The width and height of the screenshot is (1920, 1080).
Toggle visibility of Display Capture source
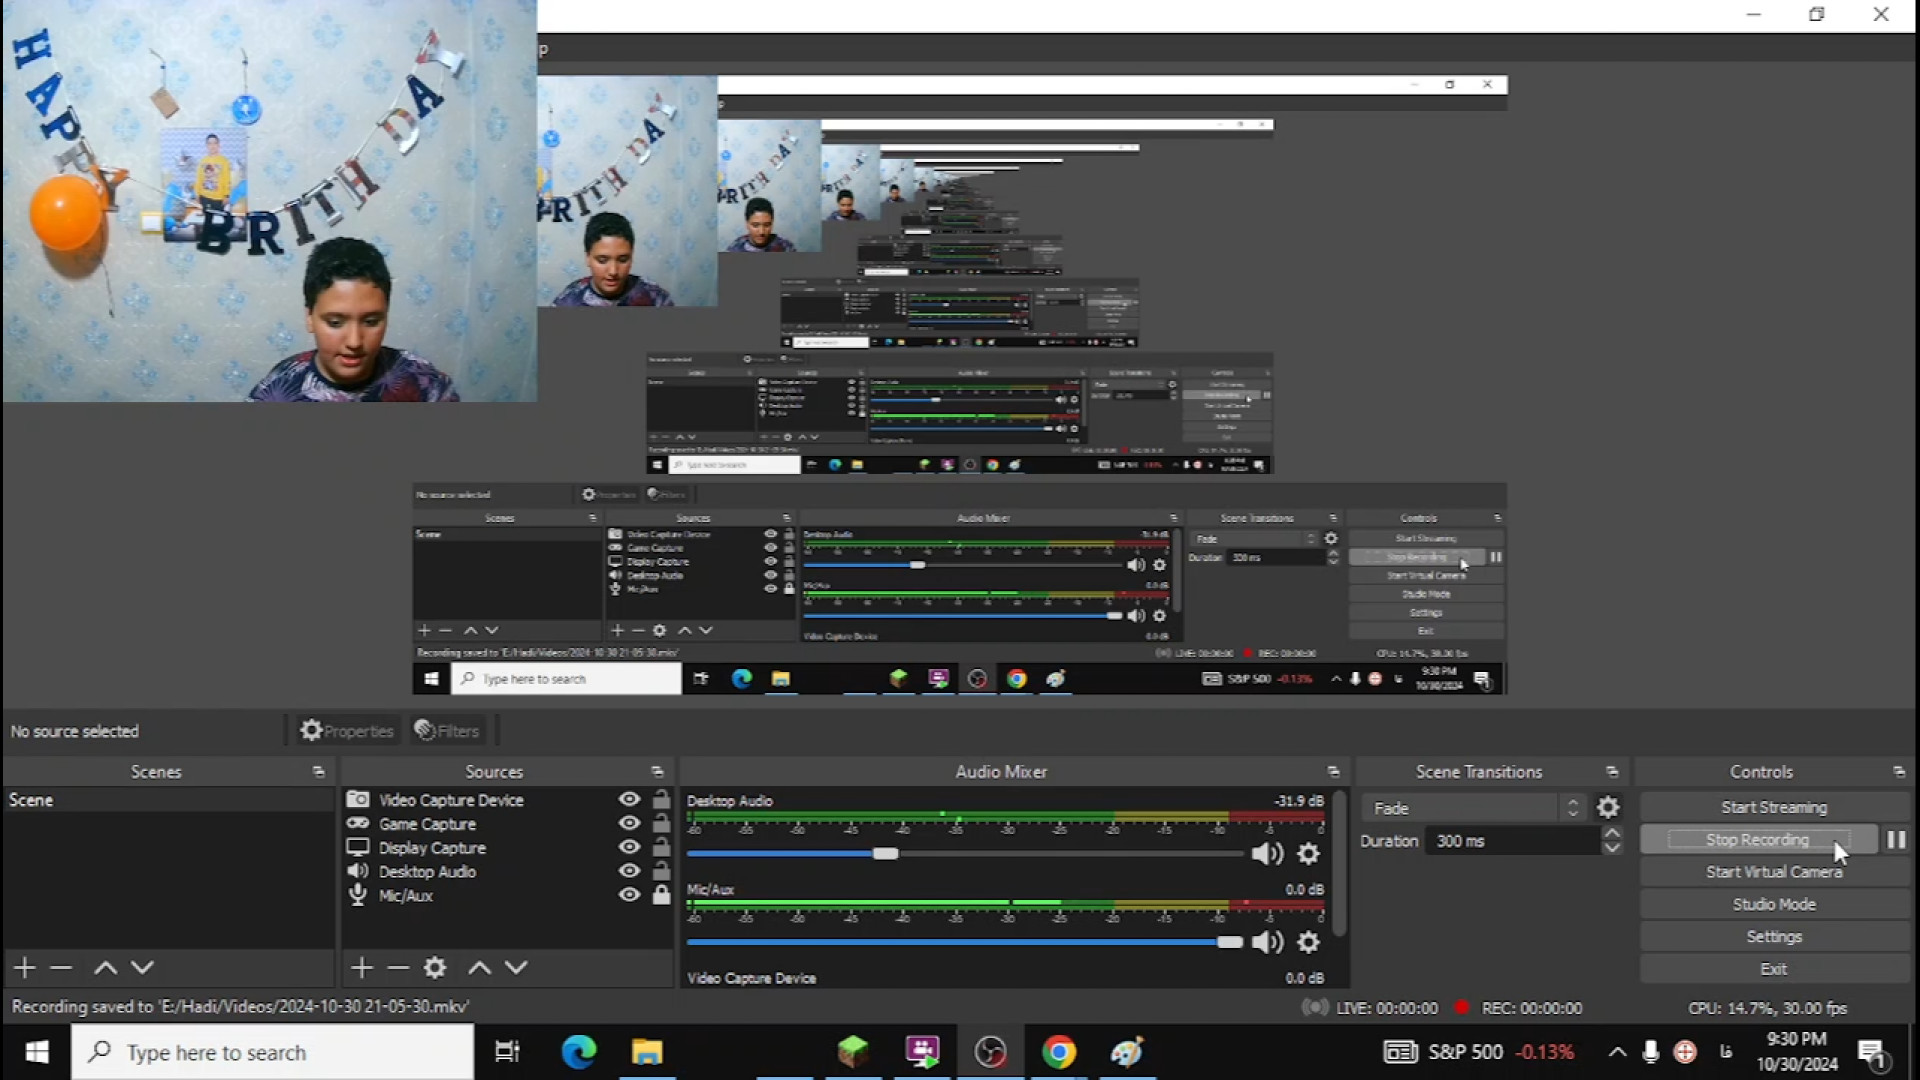629,847
